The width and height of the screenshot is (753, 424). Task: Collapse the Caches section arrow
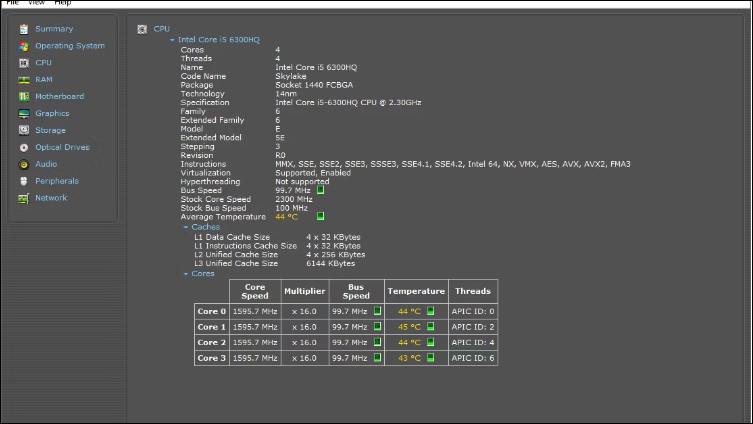pos(185,227)
